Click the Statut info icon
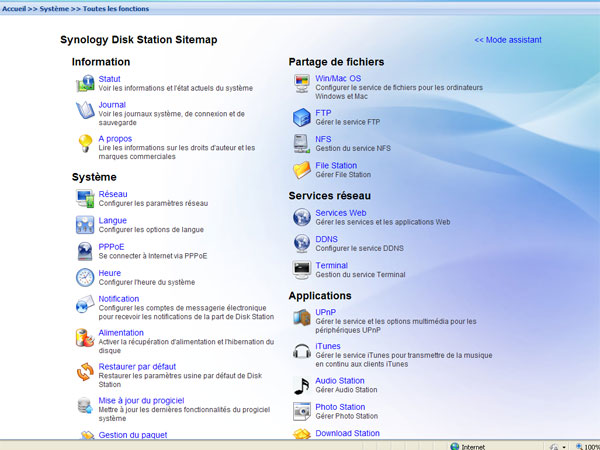This screenshot has height=450, width=600. click(x=85, y=83)
